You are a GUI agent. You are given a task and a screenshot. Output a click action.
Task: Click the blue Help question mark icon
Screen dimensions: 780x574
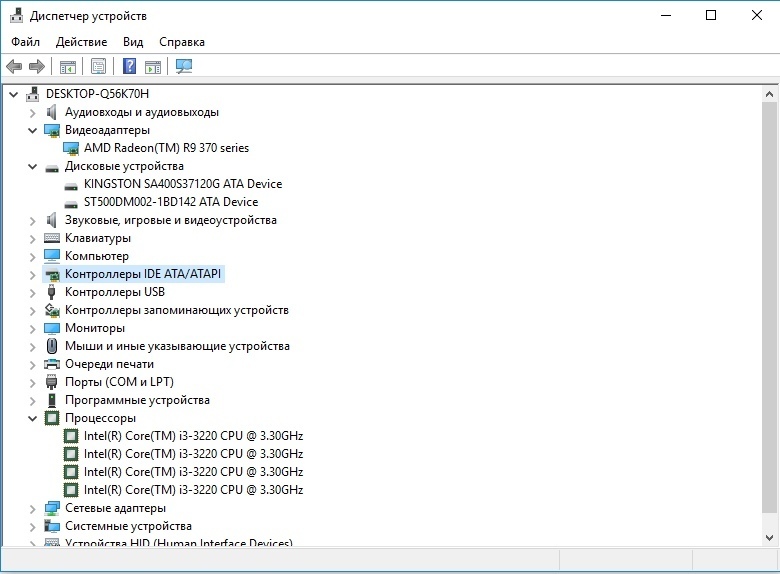click(x=129, y=67)
